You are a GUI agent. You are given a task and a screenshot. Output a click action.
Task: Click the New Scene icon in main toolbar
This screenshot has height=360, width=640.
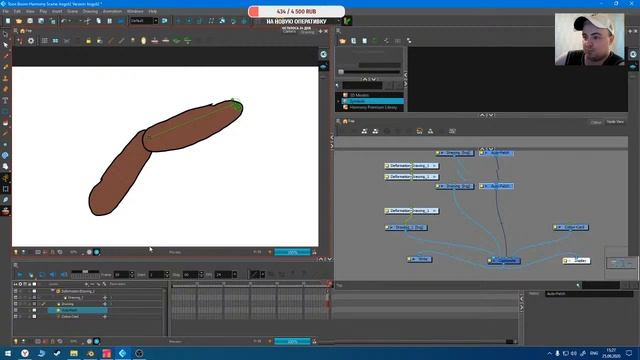8,21
